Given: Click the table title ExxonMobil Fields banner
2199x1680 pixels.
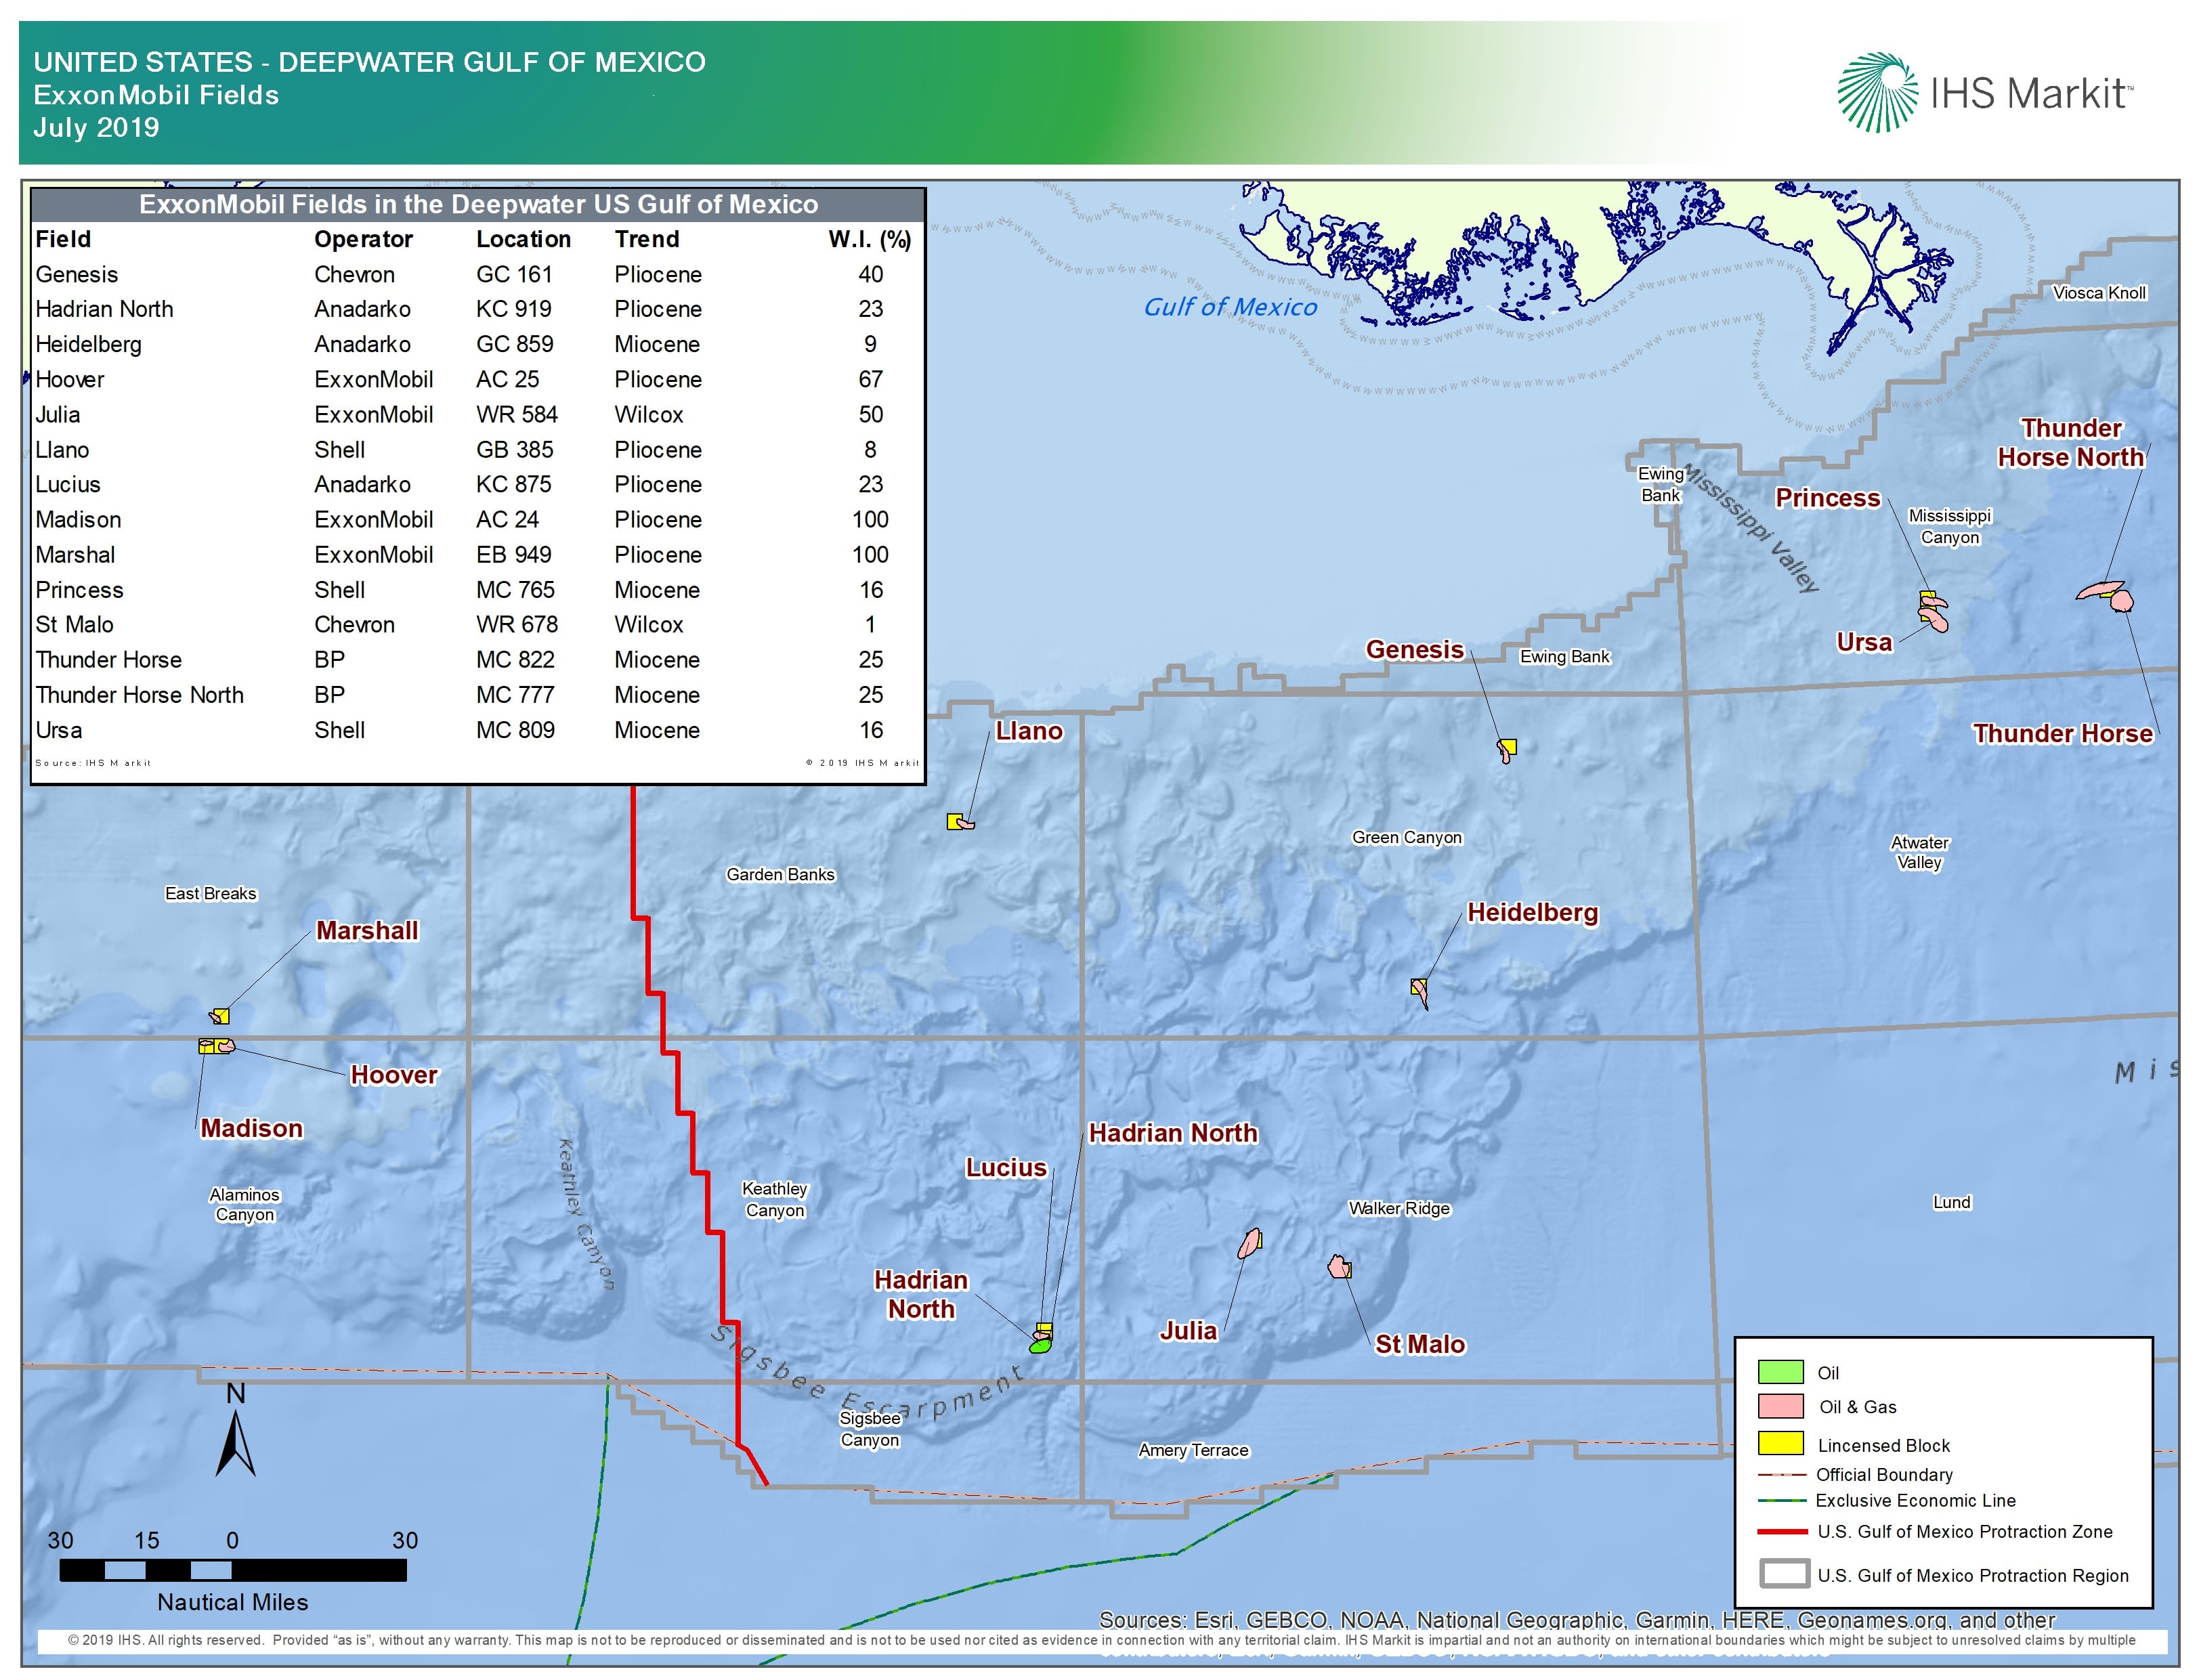Looking at the screenshot, I should [478, 204].
